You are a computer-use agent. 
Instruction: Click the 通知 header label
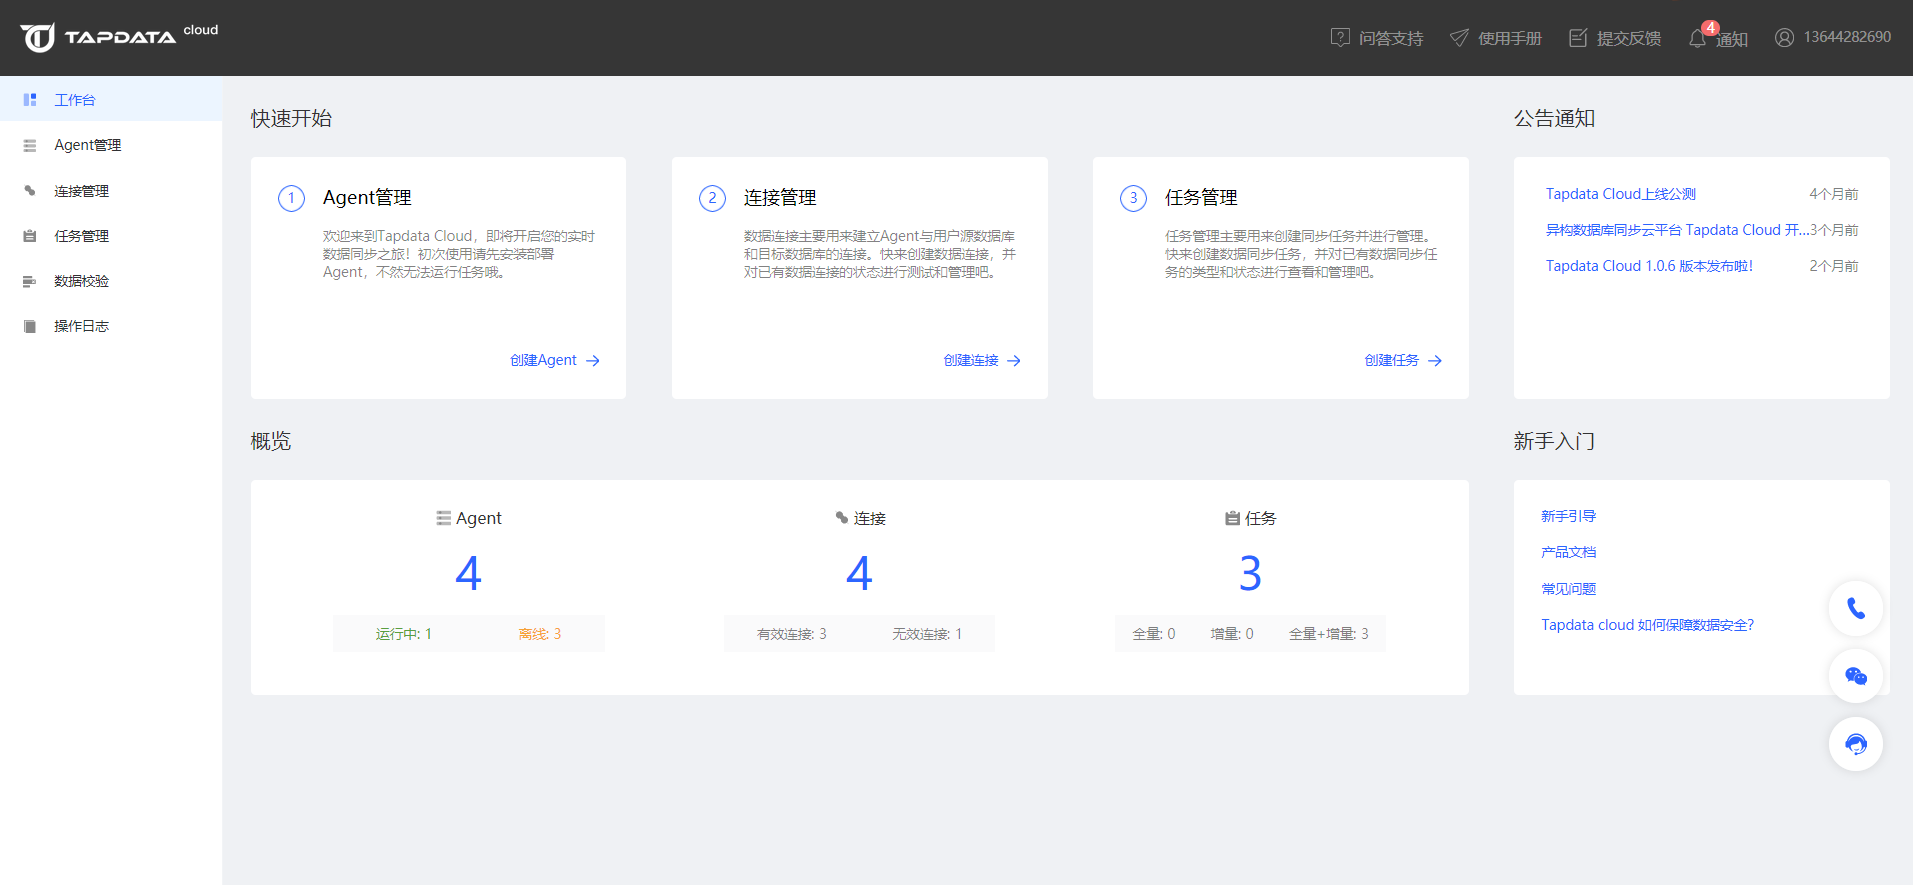point(1732,40)
